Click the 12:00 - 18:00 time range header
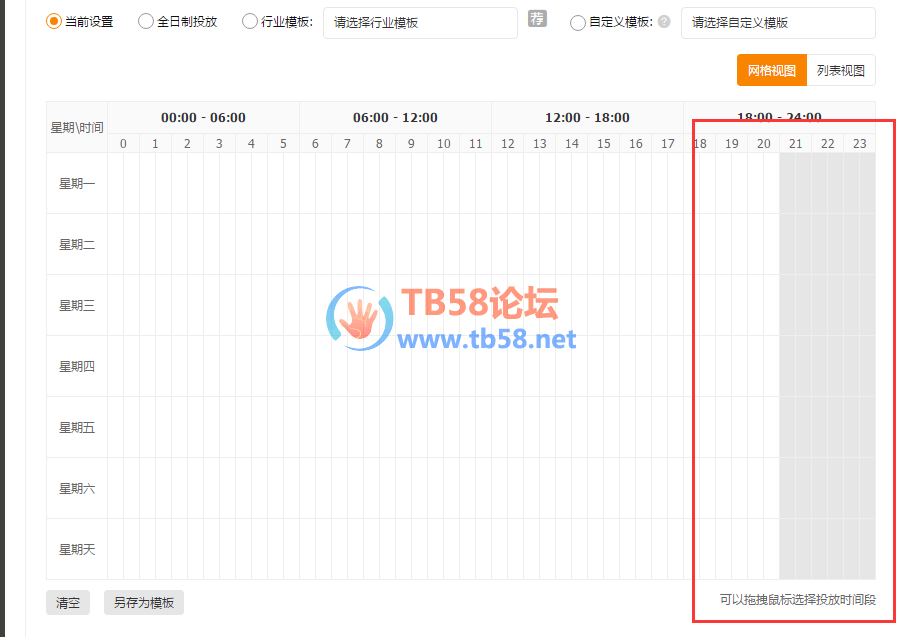This screenshot has height=637, width=906. pos(587,118)
